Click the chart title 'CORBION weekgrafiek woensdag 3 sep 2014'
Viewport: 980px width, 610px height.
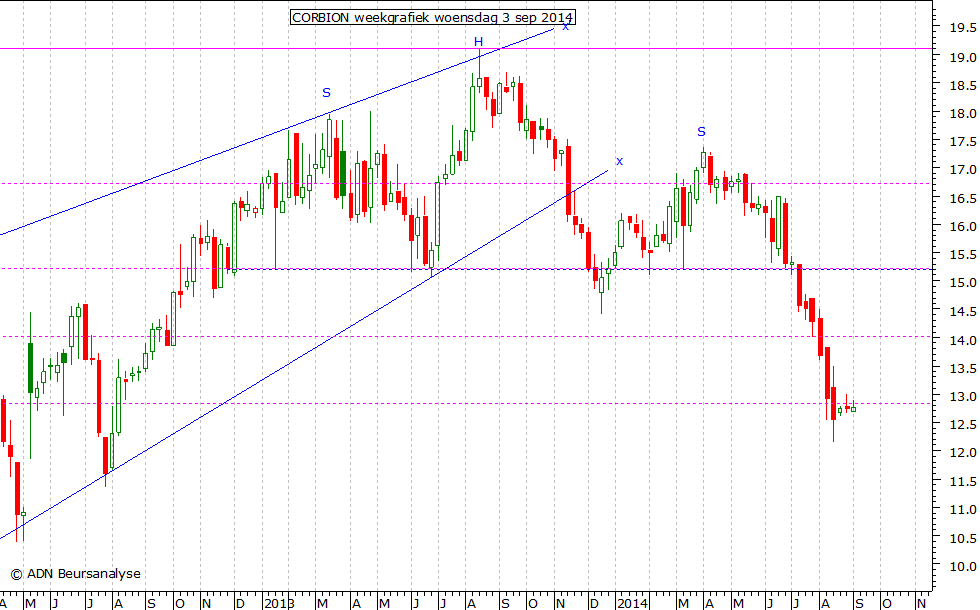(x=432, y=18)
